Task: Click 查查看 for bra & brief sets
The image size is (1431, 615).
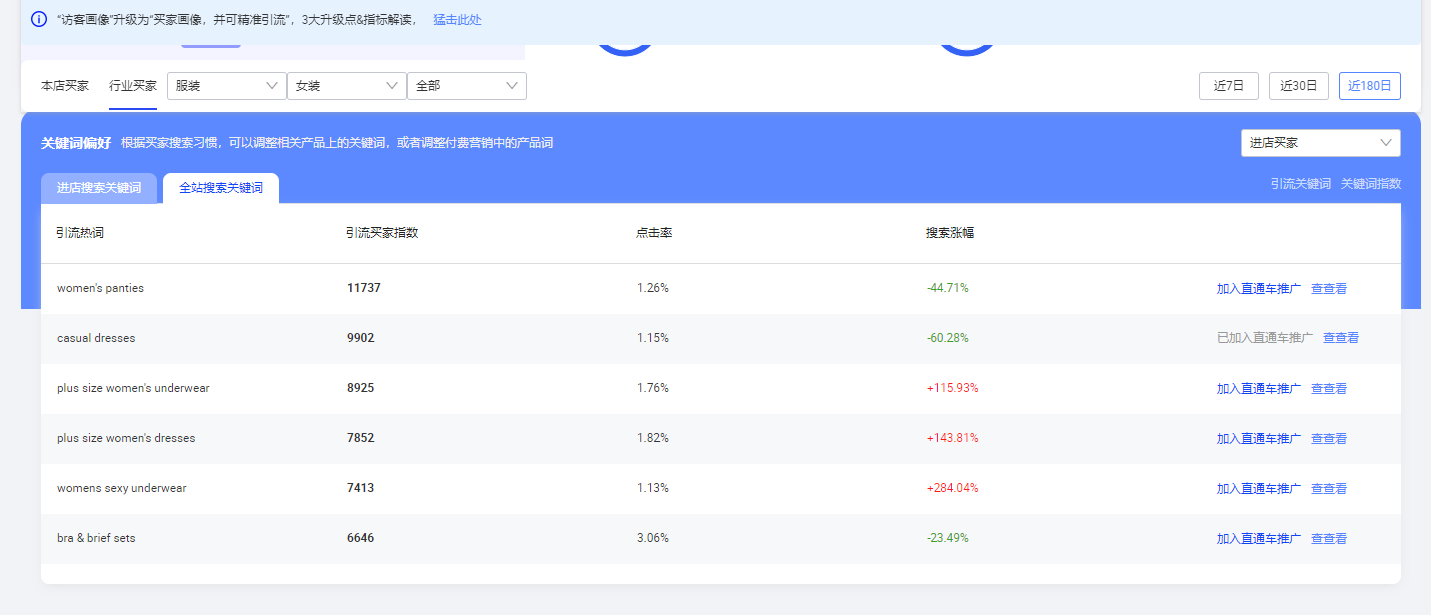Action: click(1329, 537)
